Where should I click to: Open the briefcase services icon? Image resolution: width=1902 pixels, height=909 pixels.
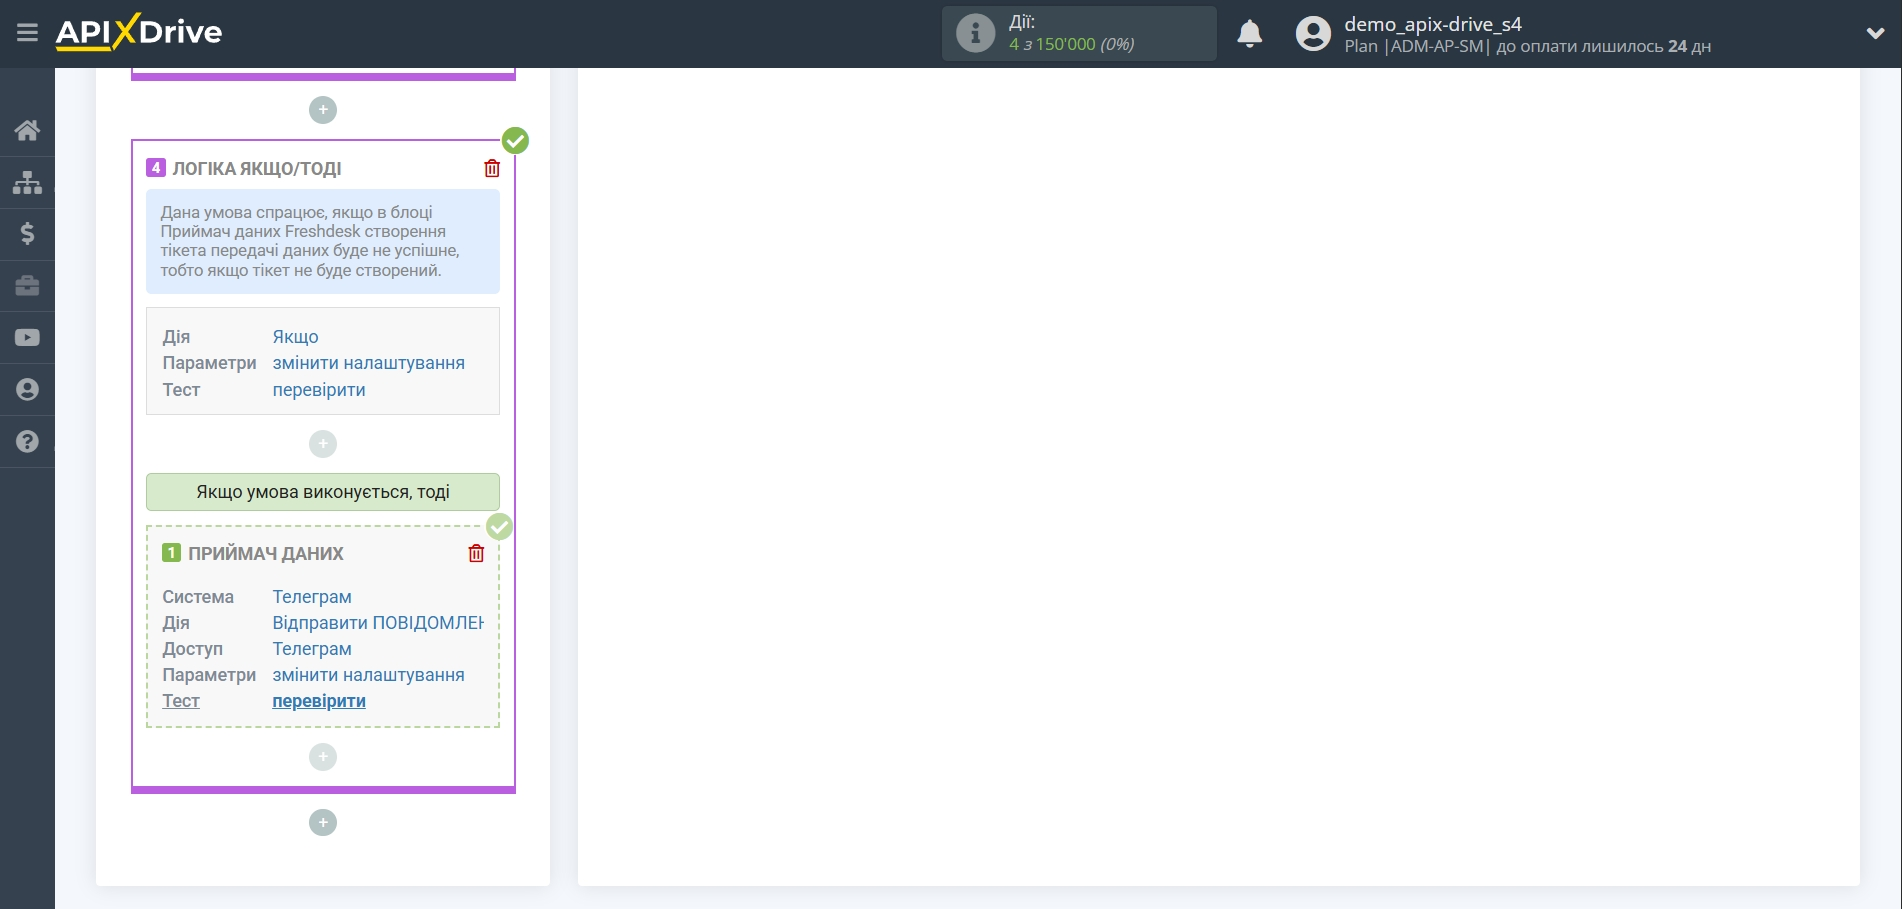pyautogui.click(x=27, y=286)
